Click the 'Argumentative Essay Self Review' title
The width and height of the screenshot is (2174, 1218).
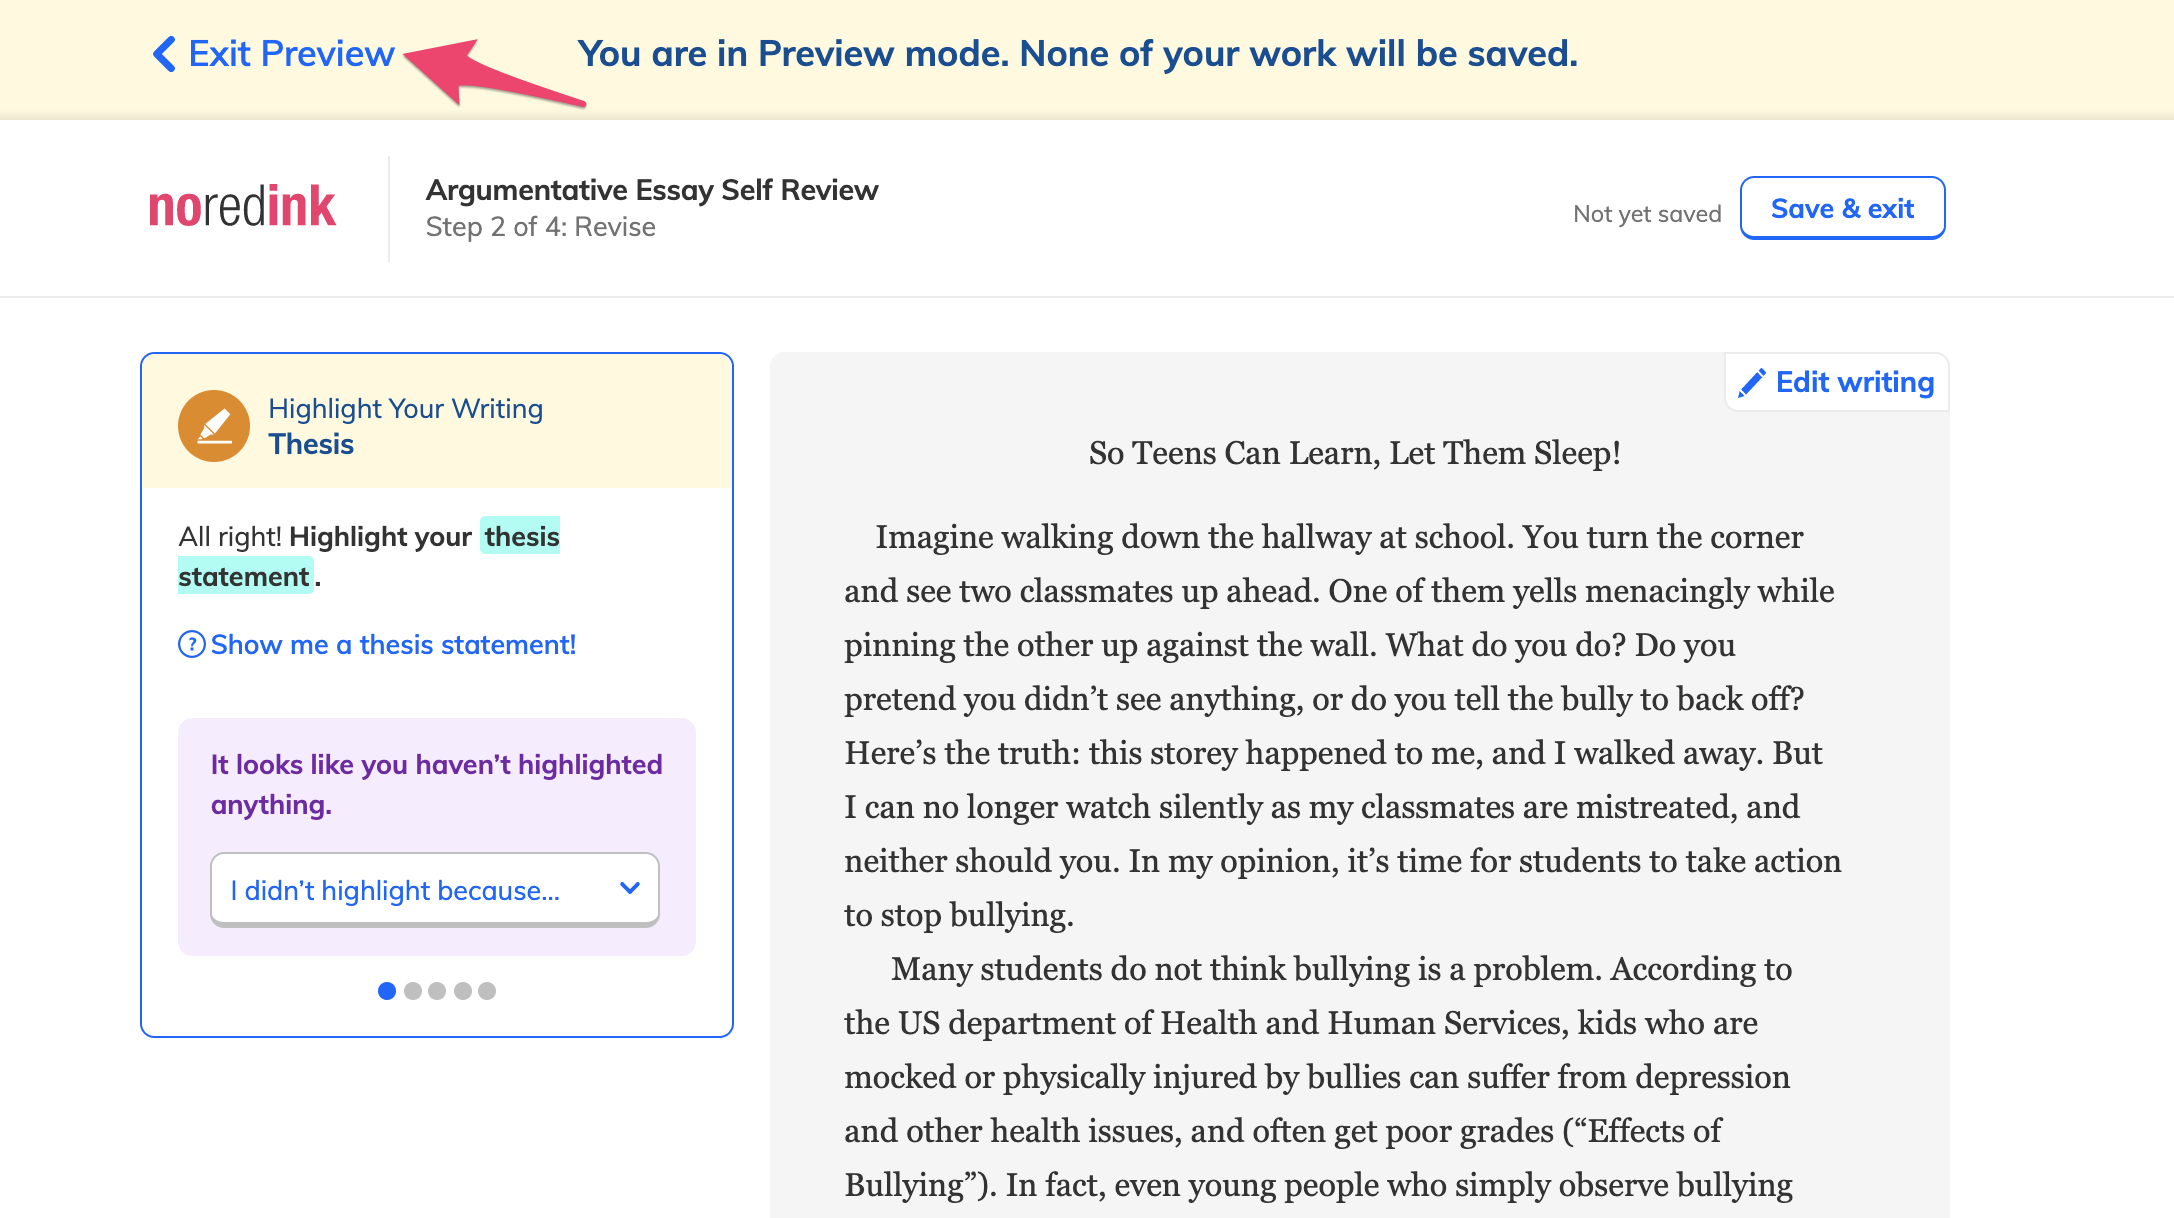(x=652, y=190)
